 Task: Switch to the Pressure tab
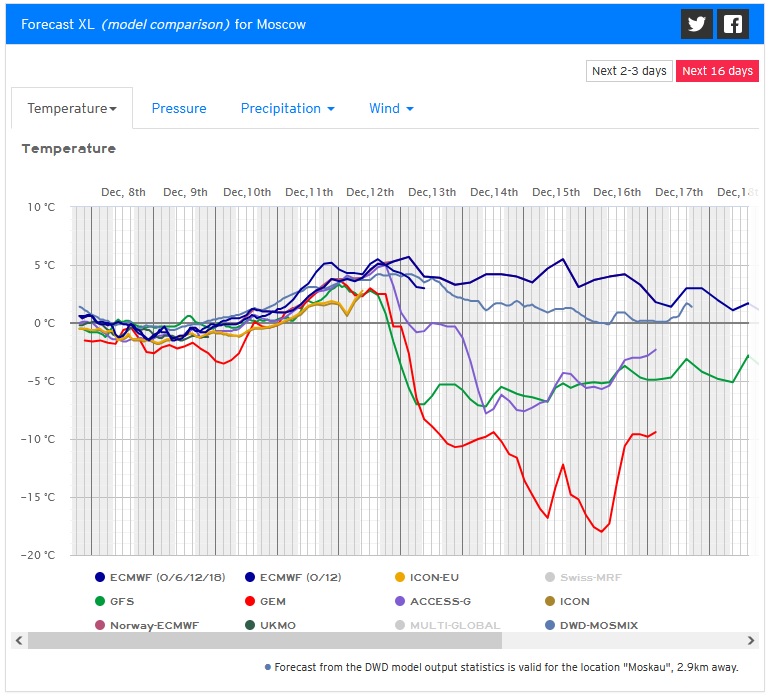click(x=179, y=108)
